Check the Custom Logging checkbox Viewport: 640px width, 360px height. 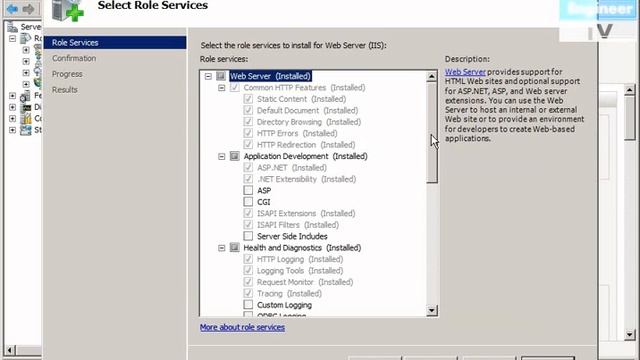point(248,304)
